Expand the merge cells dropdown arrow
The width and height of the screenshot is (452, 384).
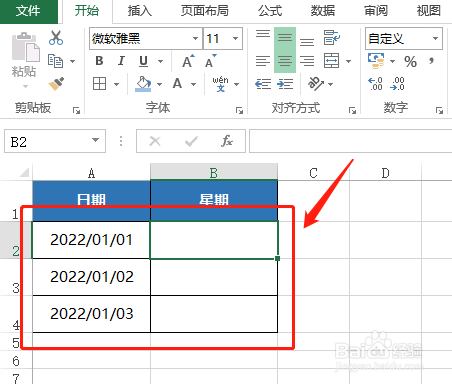(349, 61)
